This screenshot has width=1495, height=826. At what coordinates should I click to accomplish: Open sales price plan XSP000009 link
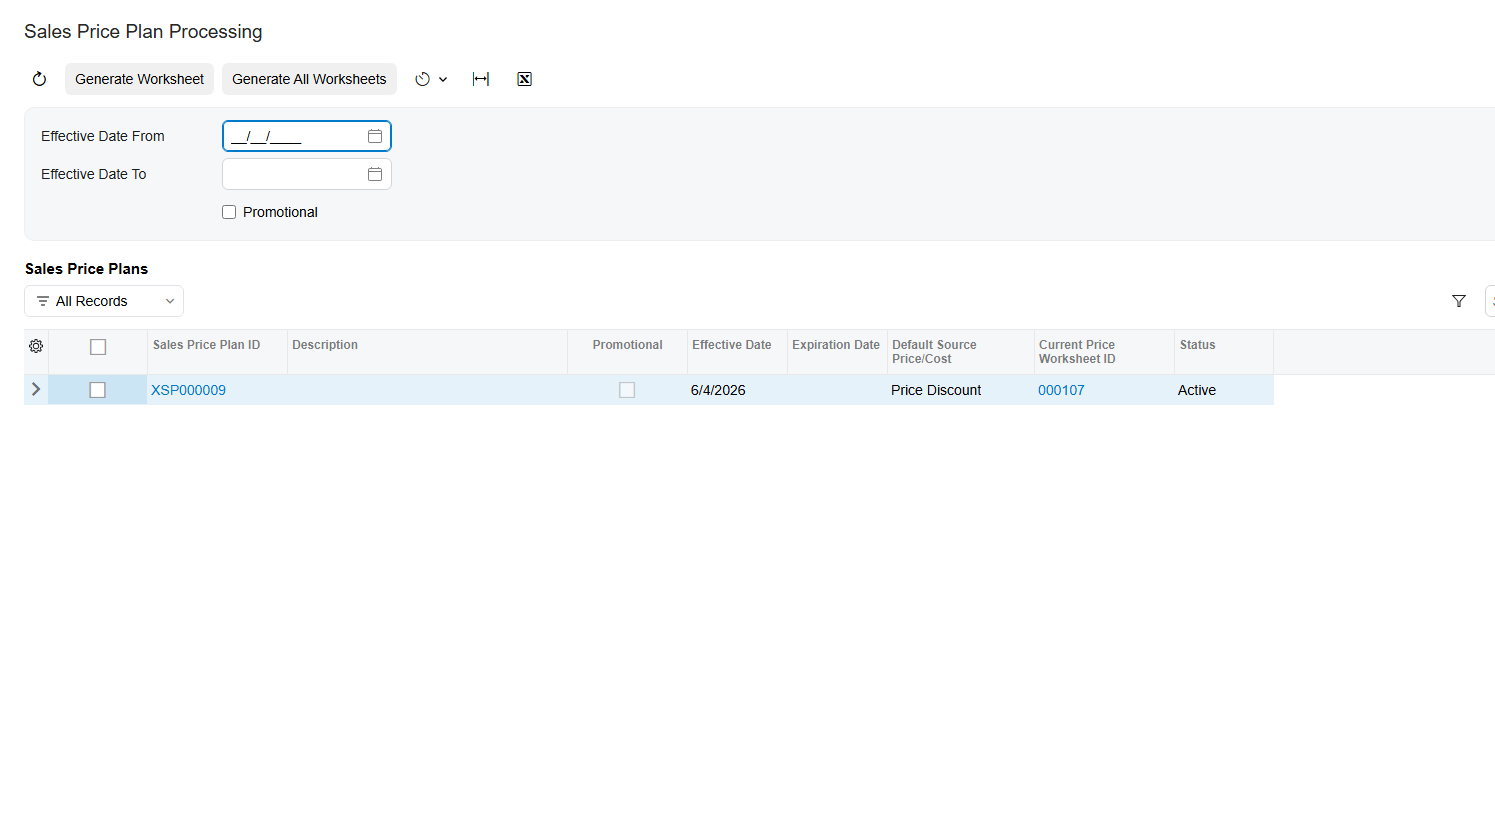[x=188, y=390]
